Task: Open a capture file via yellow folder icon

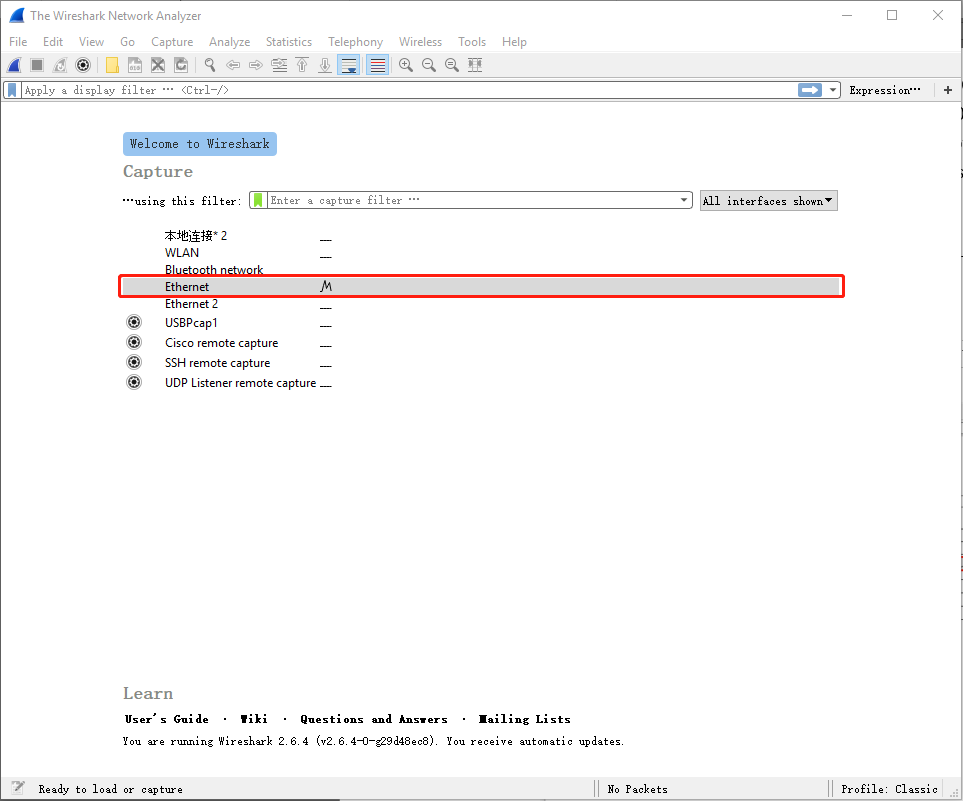Action: click(x=112, y=65)
